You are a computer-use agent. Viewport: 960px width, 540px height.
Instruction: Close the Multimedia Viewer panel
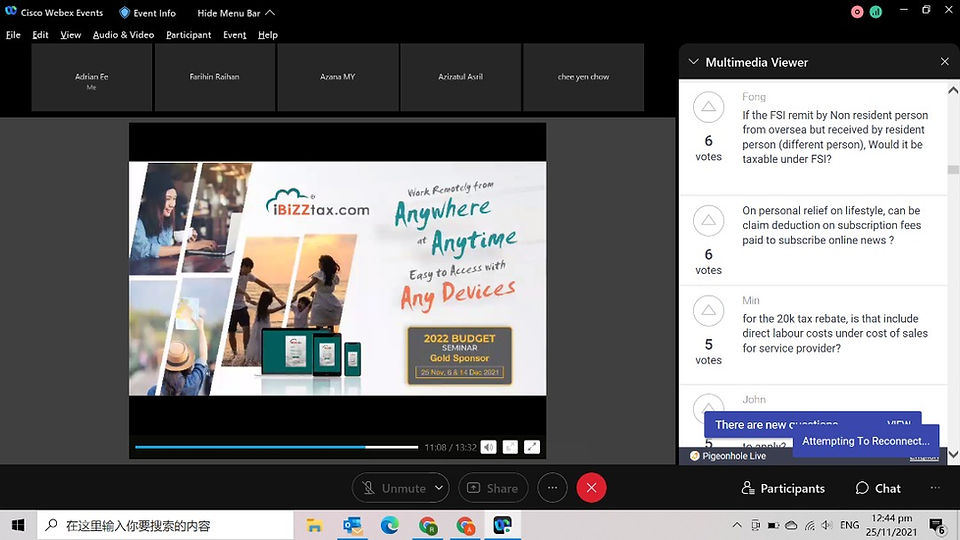tap(945, 61)
